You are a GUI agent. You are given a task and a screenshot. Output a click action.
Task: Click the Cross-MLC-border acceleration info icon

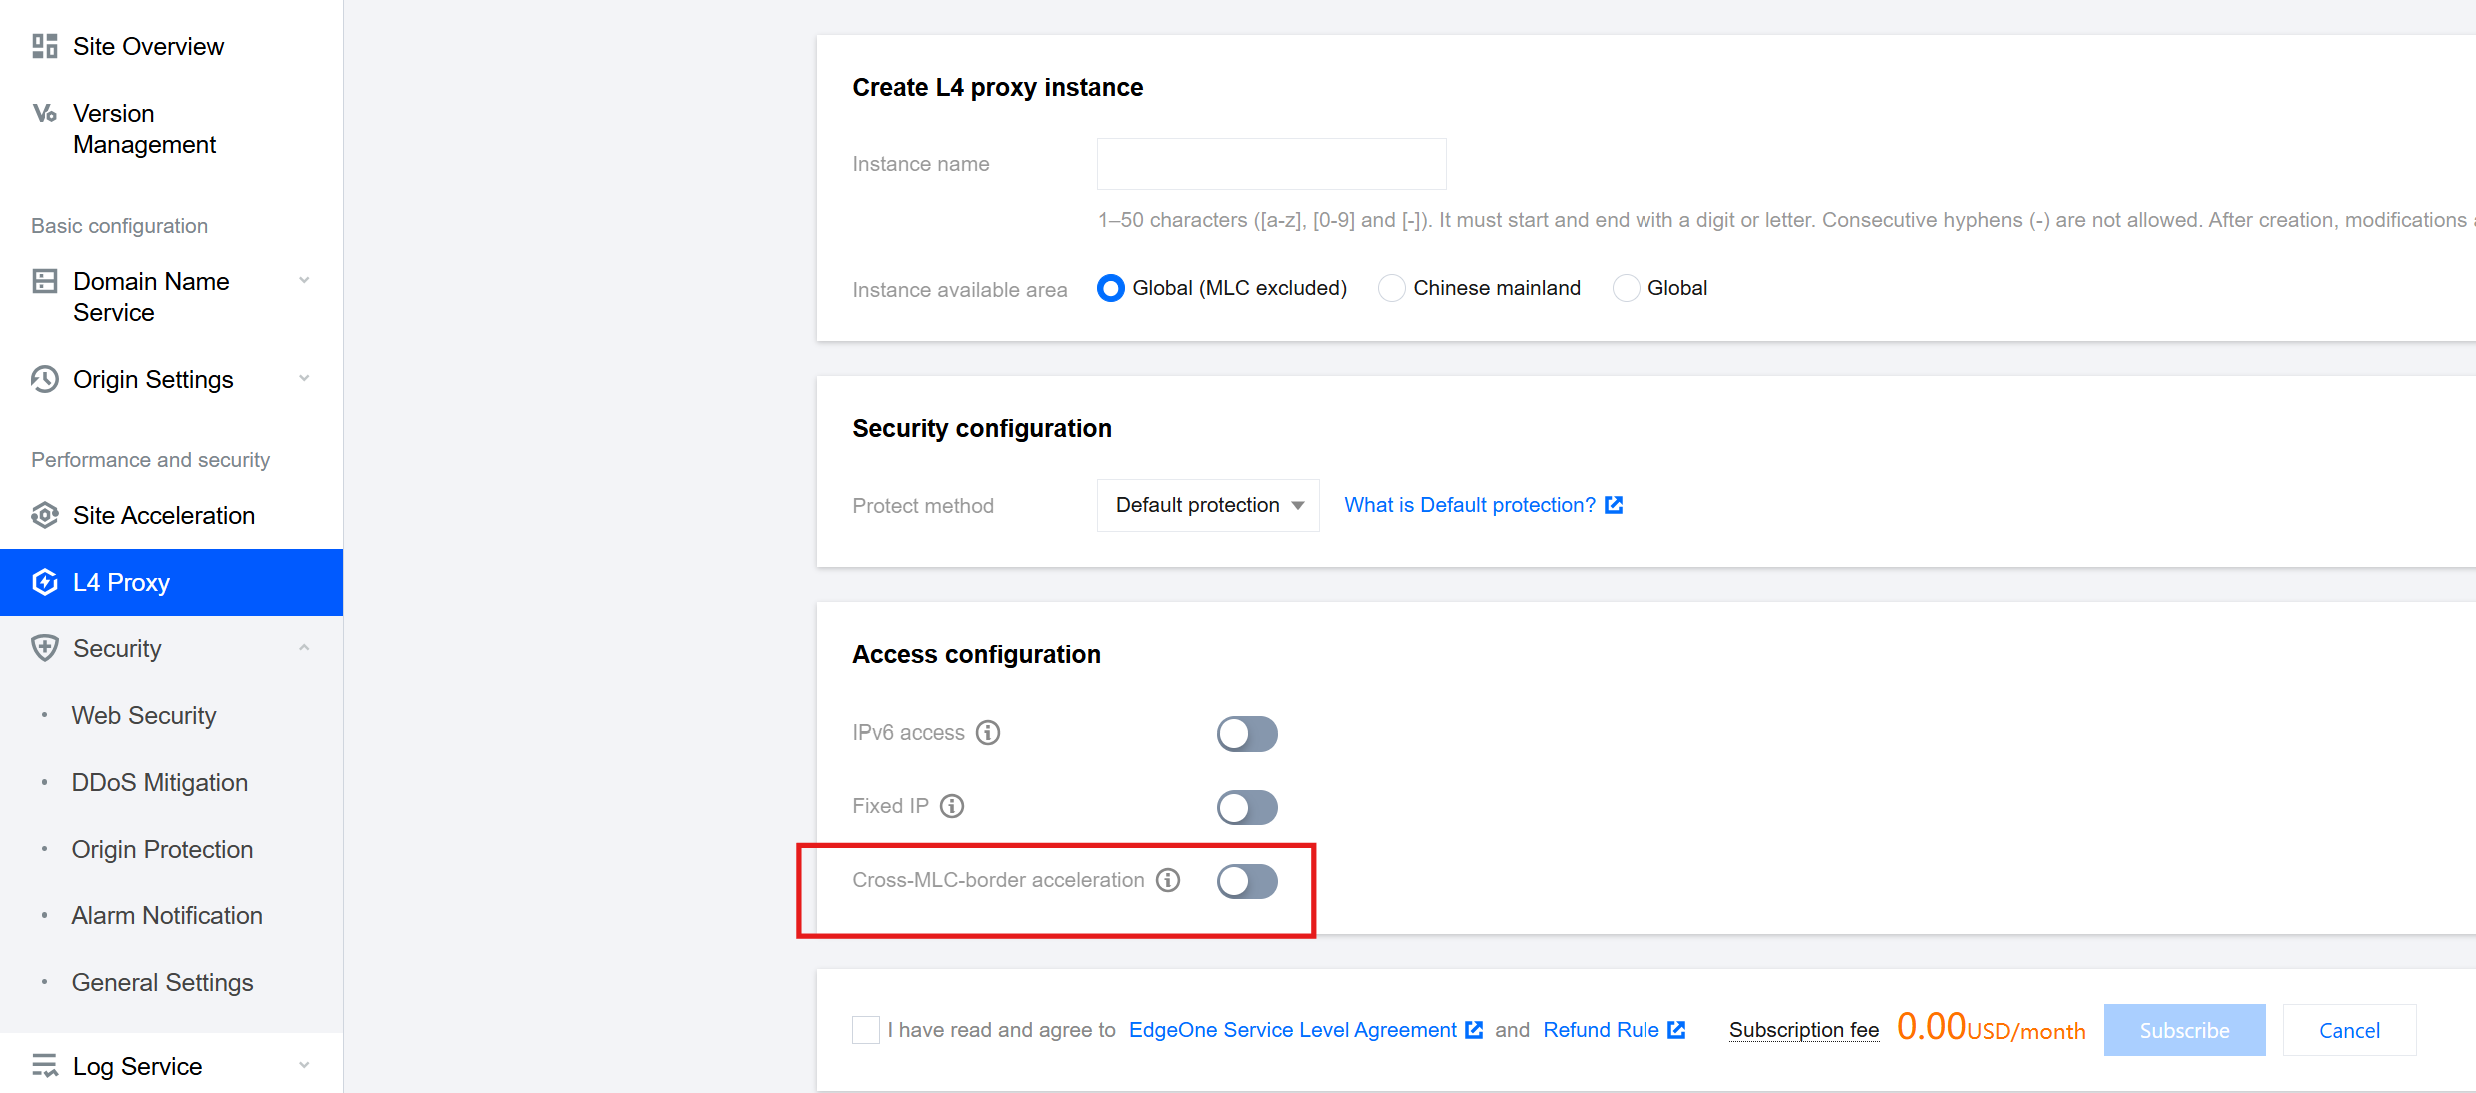(1168, 880)
